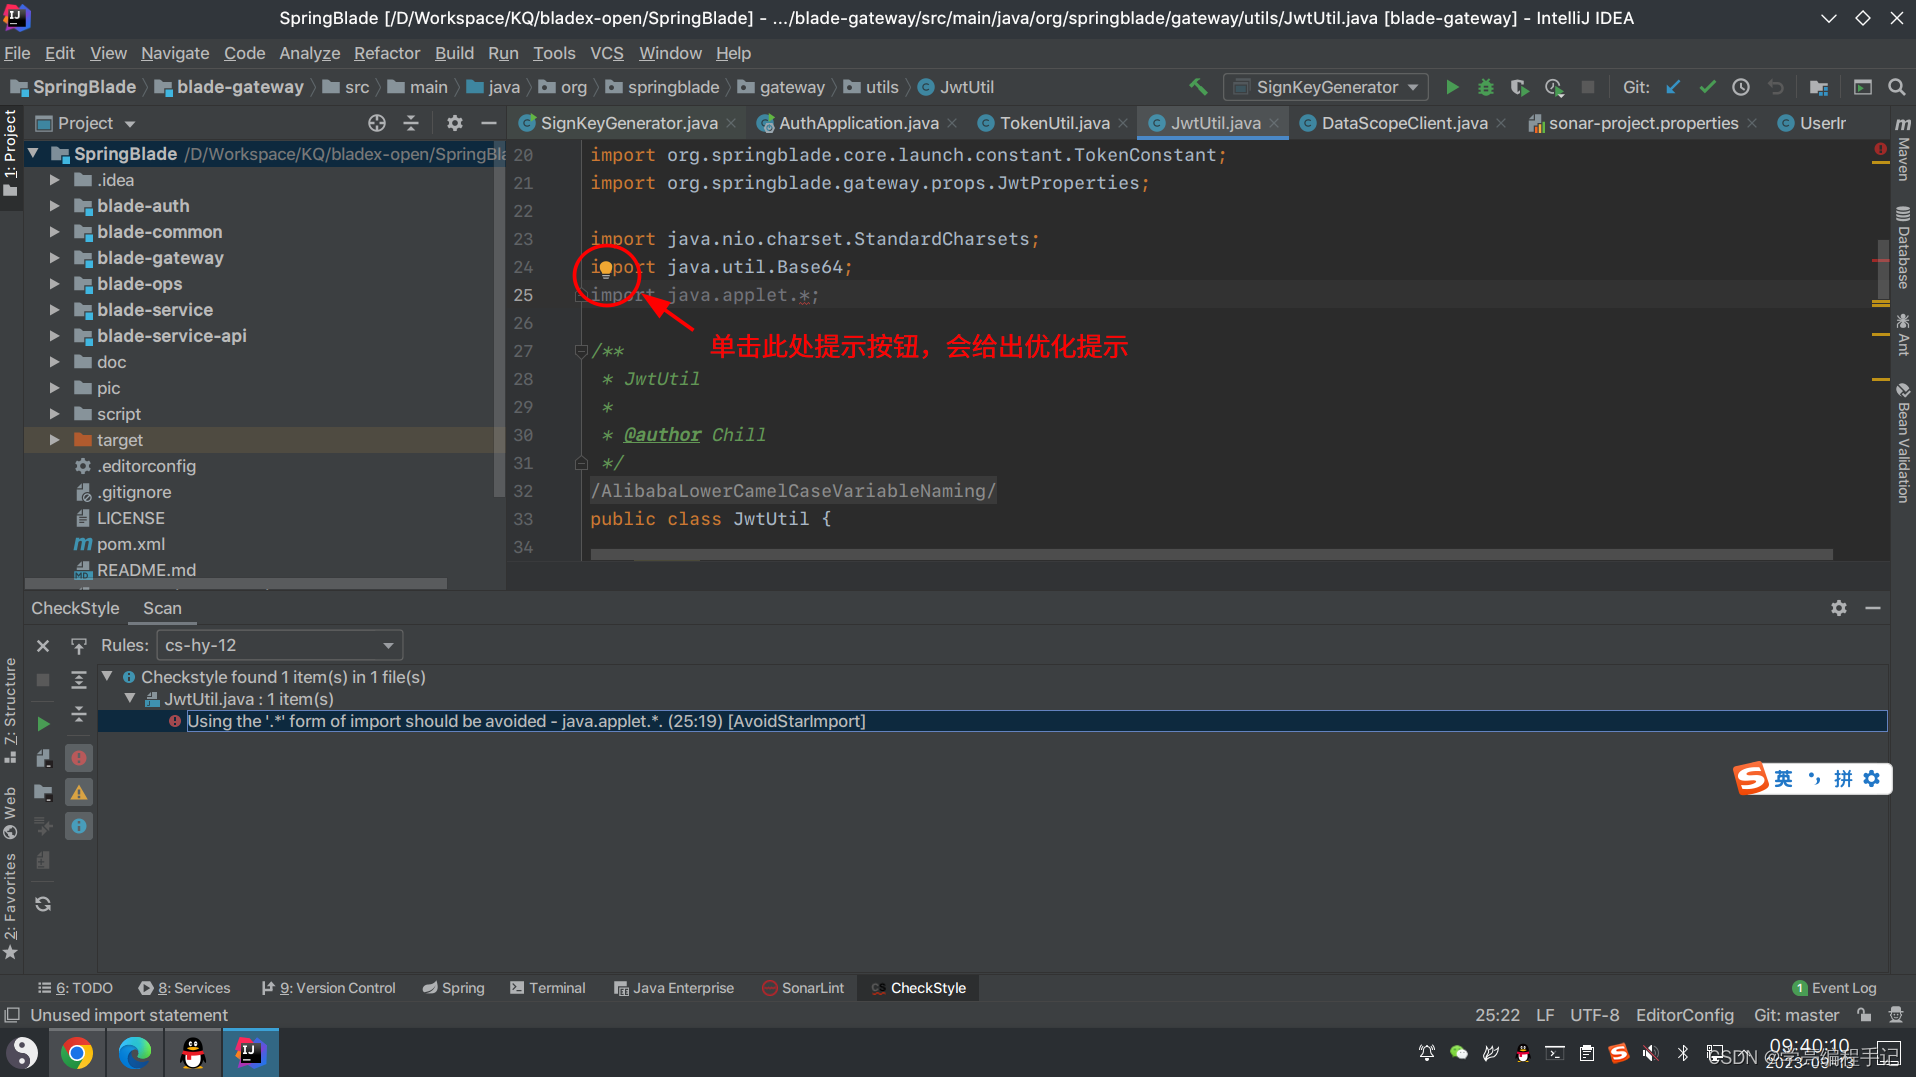
Task: Click the Git: master branch widget
Action: tap(1796, 1015)
